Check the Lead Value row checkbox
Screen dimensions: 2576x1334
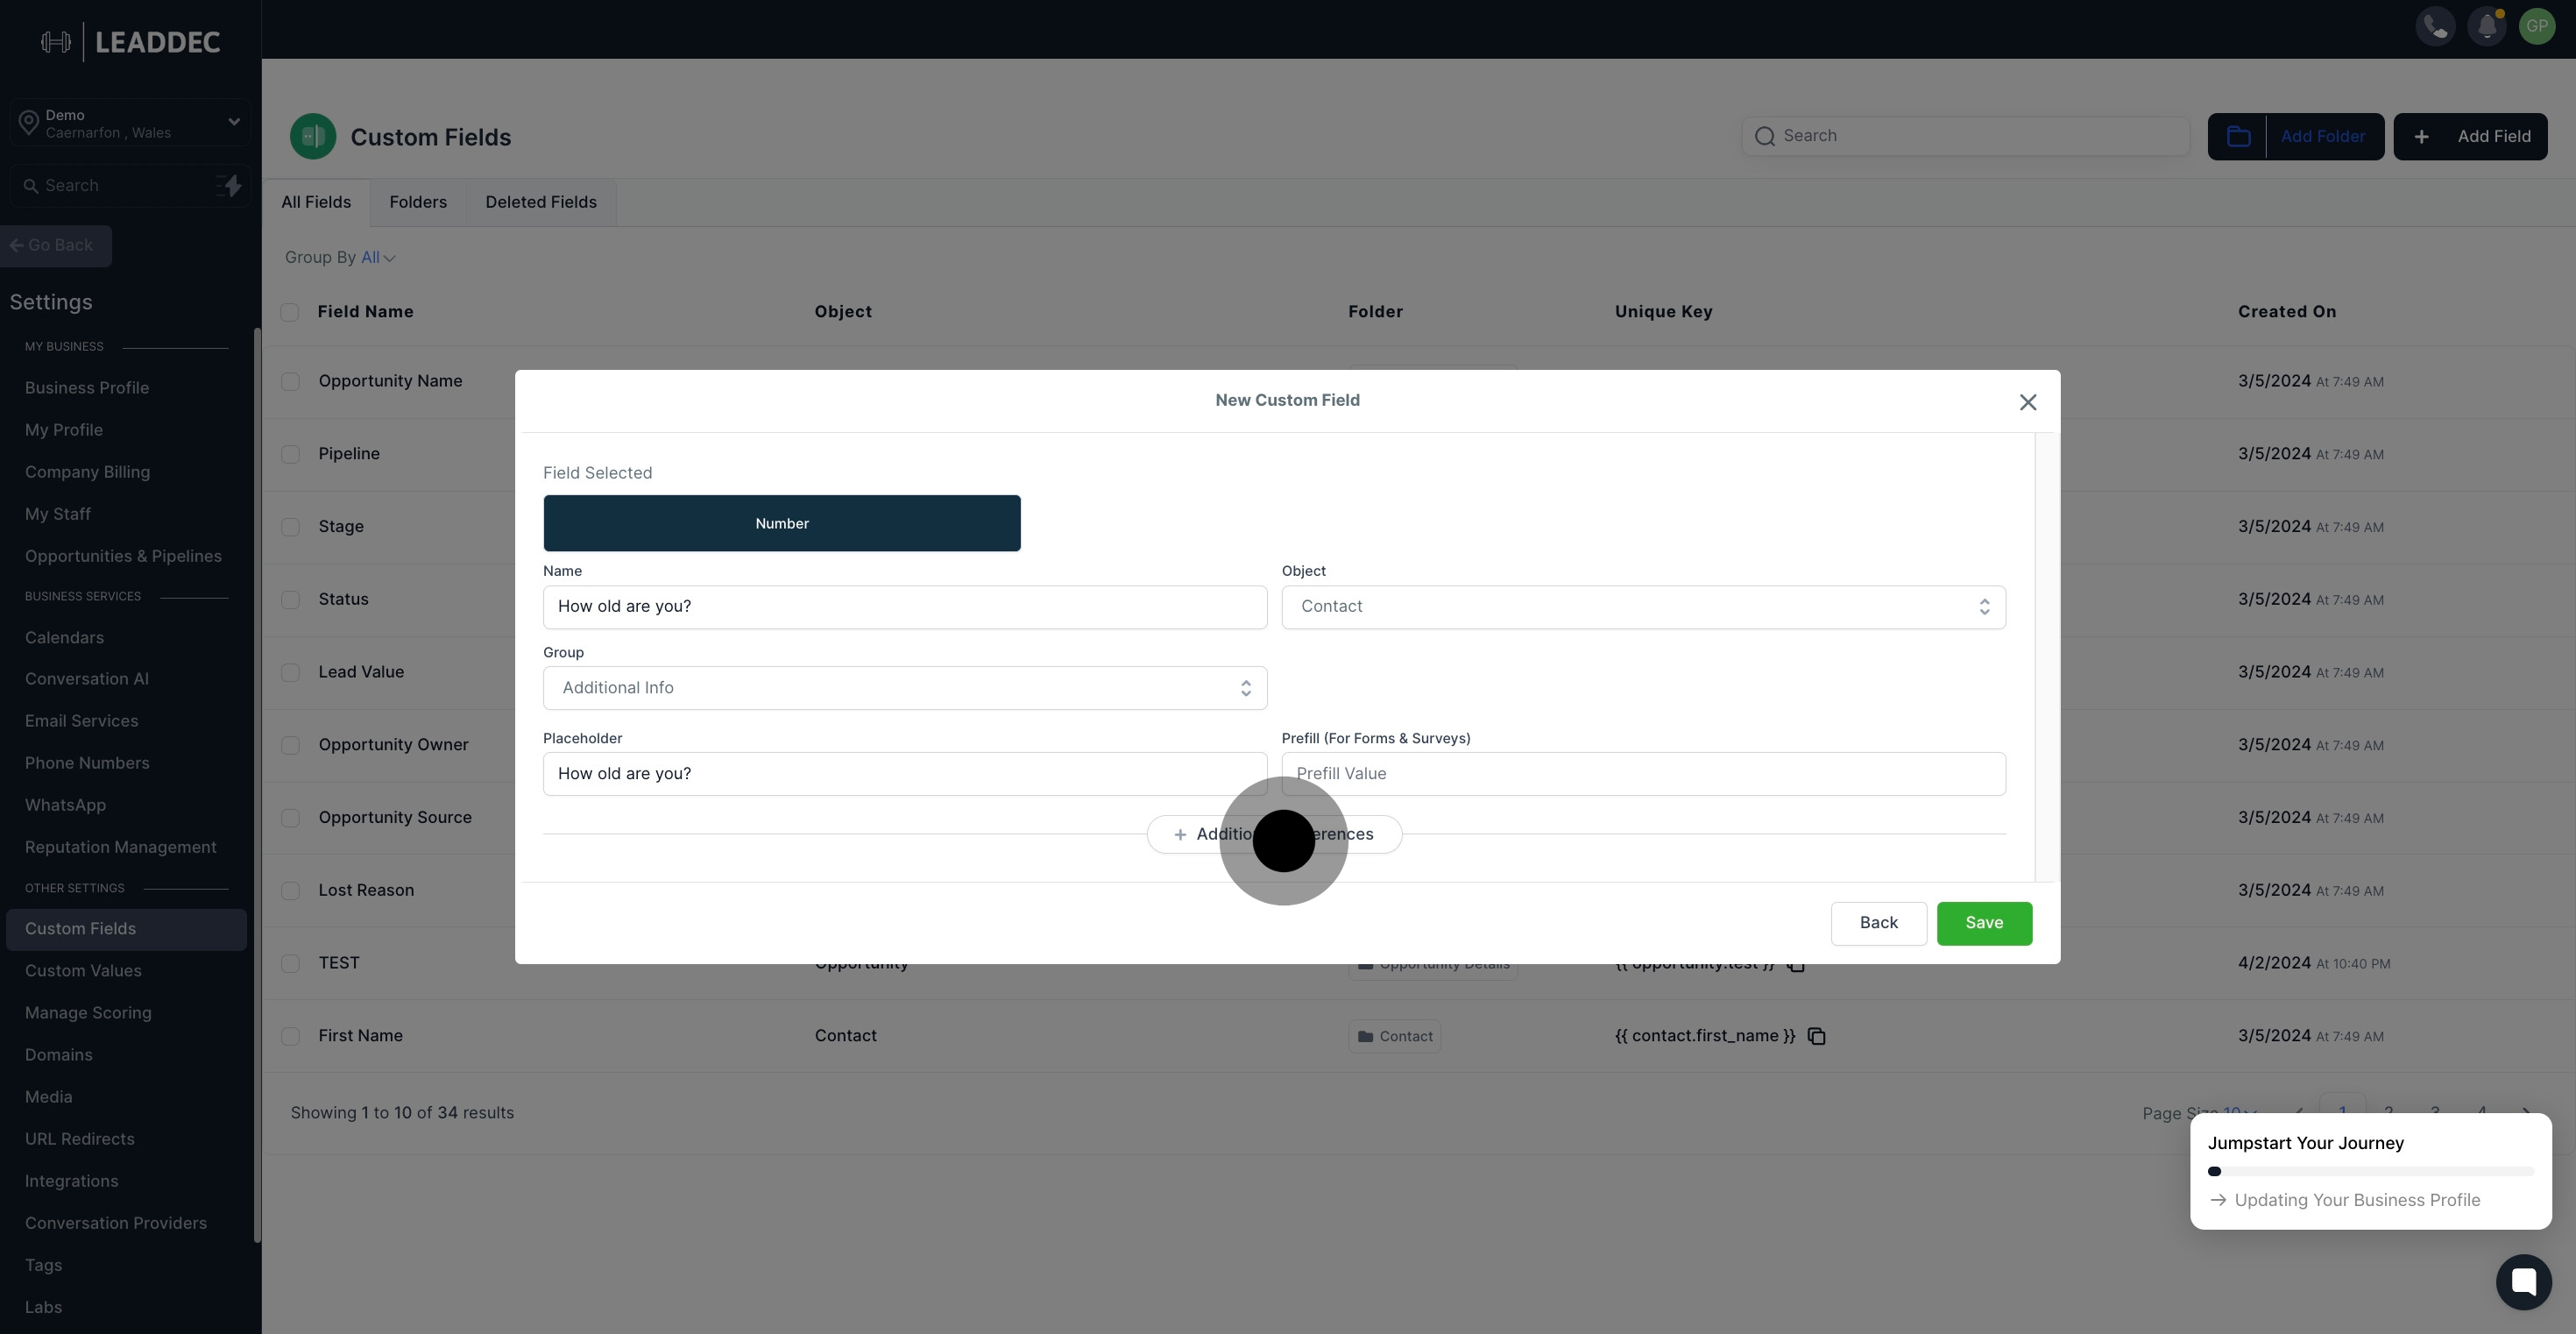pos(290,673)
